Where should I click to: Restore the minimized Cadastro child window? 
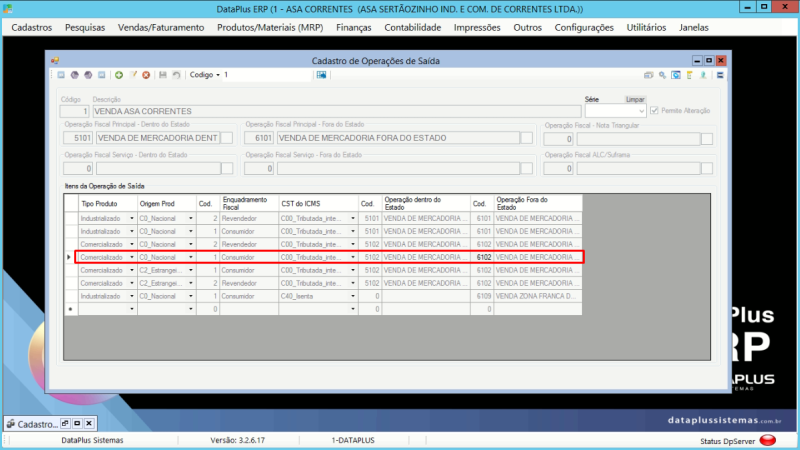coord(65,423)
